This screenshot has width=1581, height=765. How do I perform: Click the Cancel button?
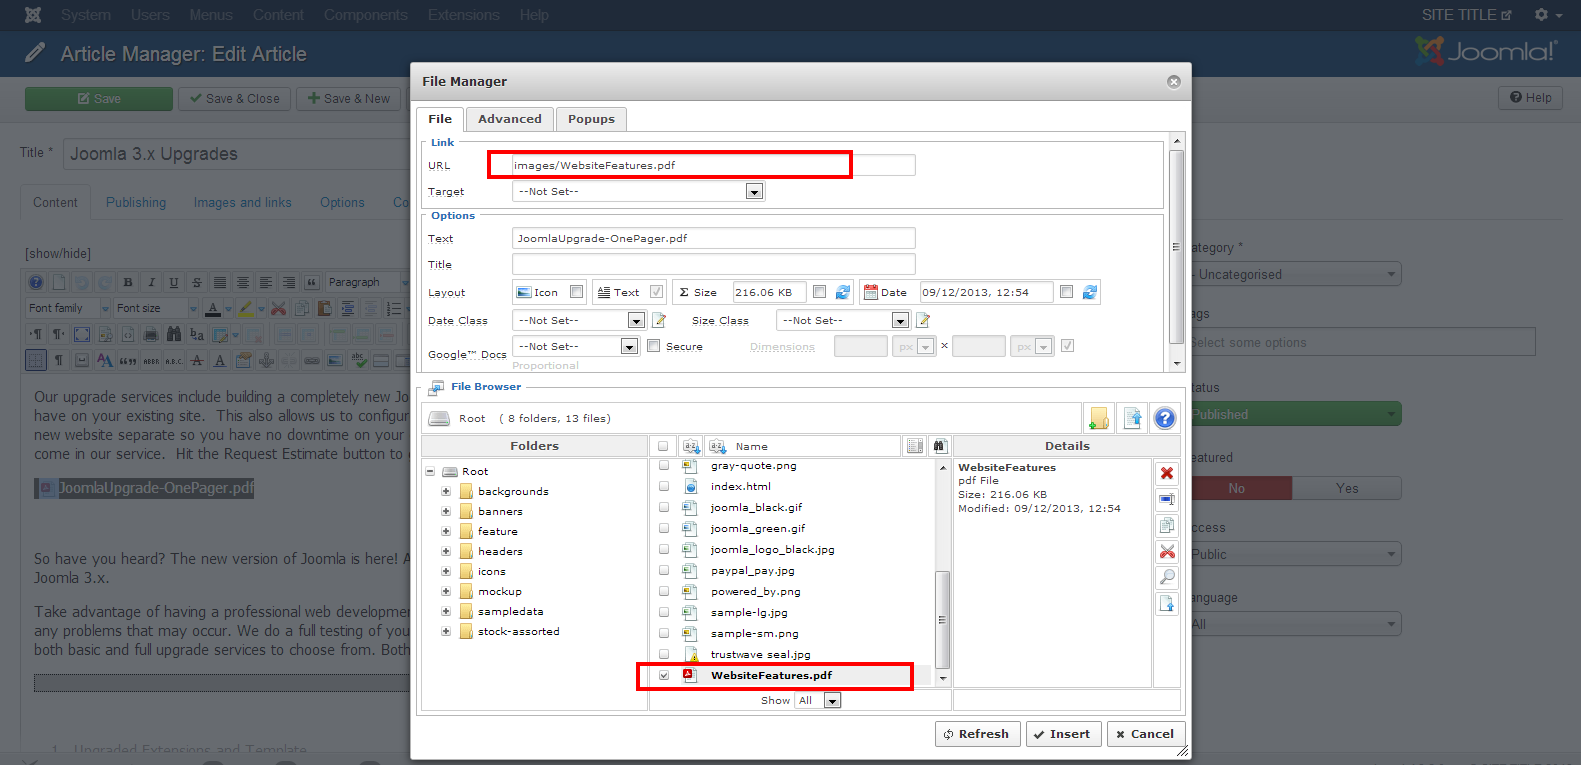(1145, 734)
